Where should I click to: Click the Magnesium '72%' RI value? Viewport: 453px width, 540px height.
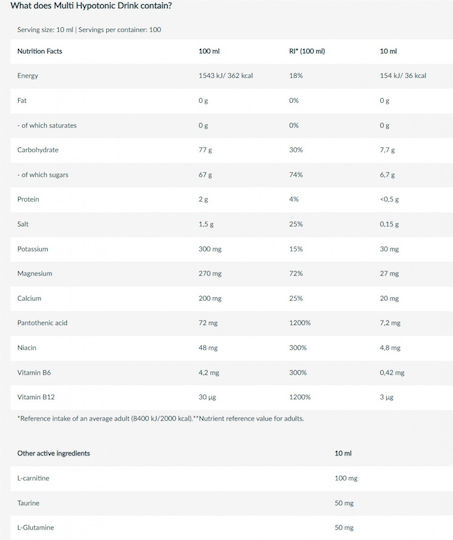tap(296, 274)
